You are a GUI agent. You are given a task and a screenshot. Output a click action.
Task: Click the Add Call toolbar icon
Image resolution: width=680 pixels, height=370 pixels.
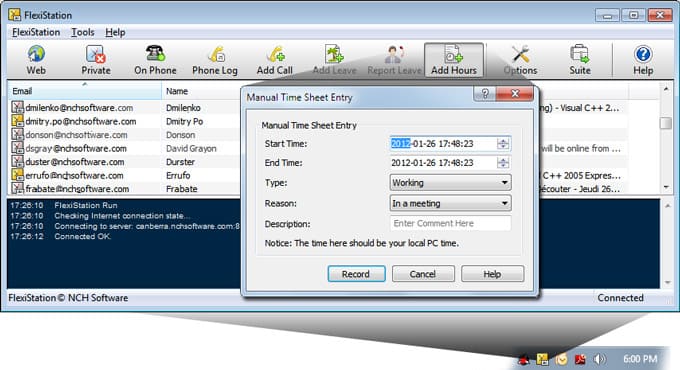275,60
